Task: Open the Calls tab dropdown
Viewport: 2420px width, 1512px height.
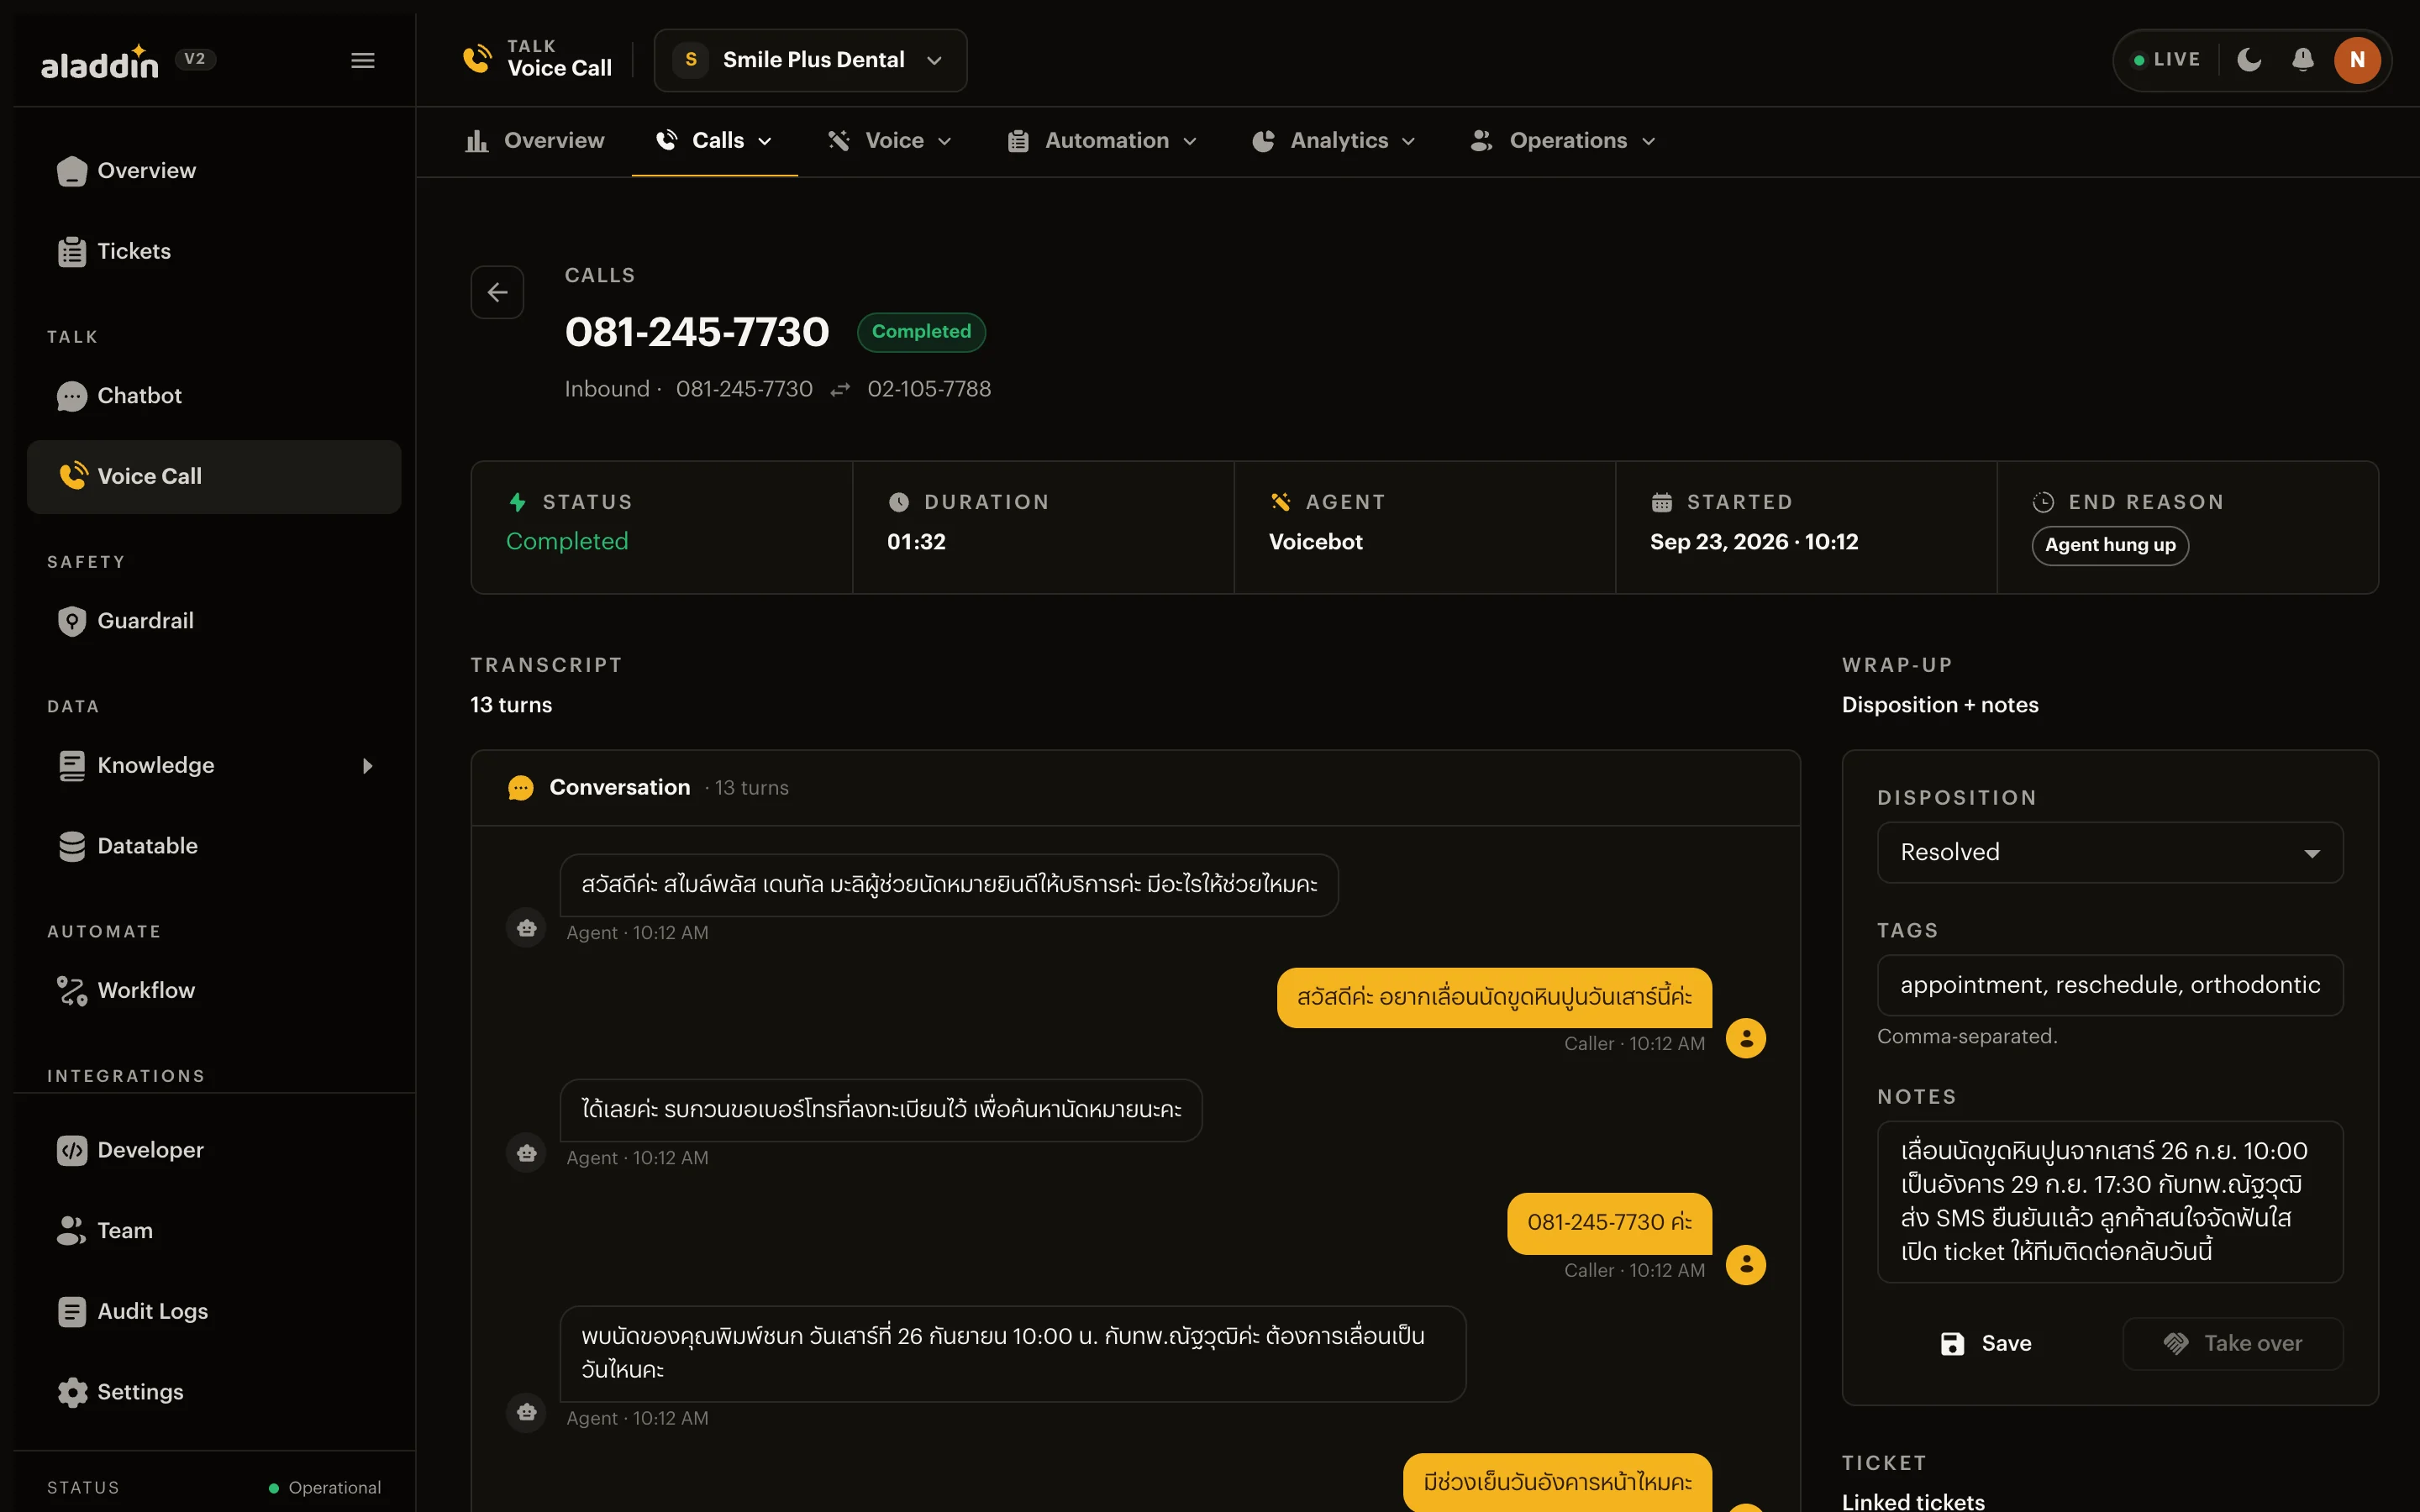Action: [x=714, y=141]
